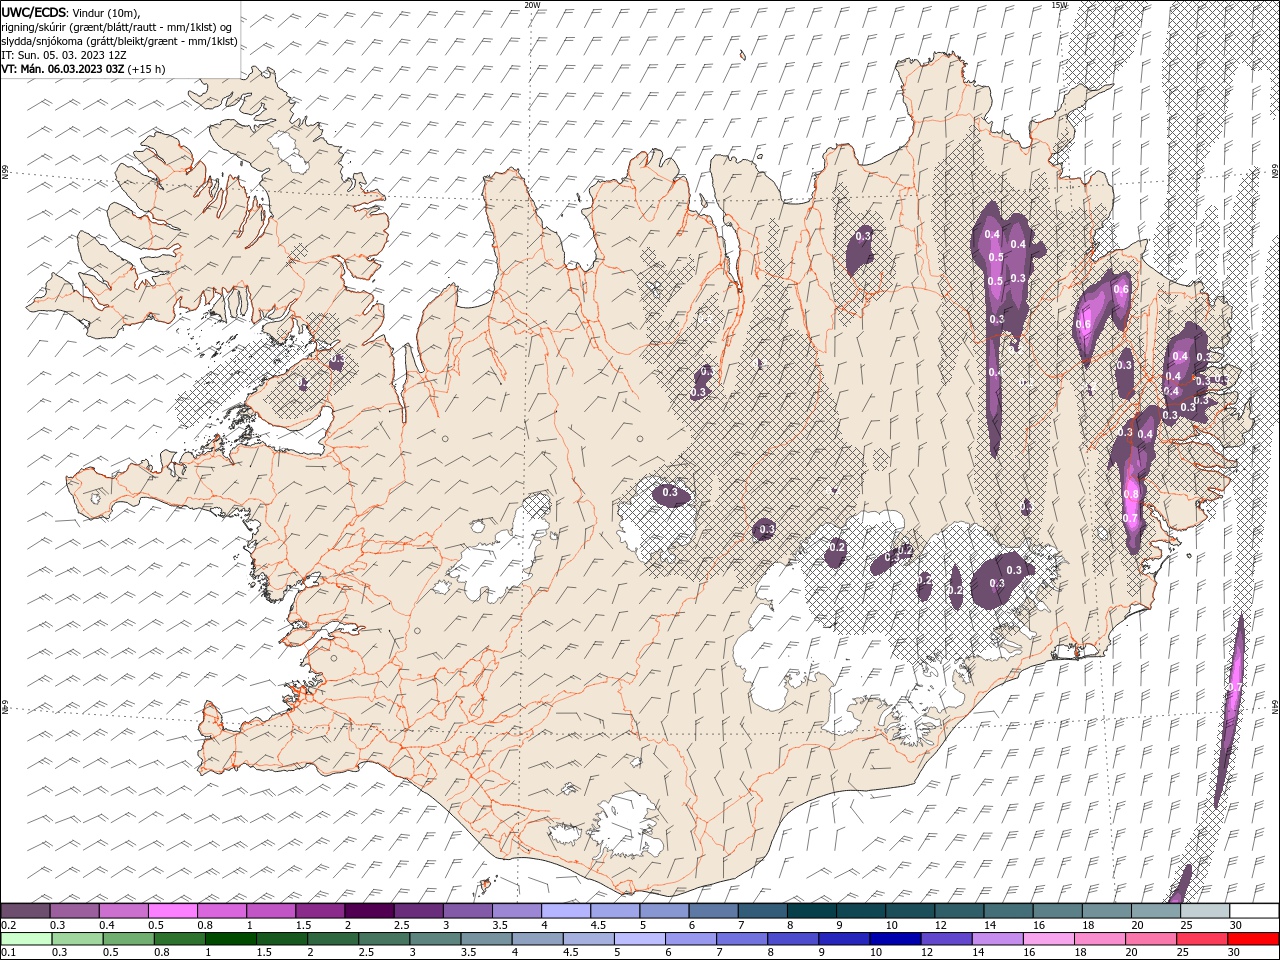This screenshot has height=960, width=1280.
Task: Select the violet swatch labeled 12, lower legend
Action: (946, 939)
